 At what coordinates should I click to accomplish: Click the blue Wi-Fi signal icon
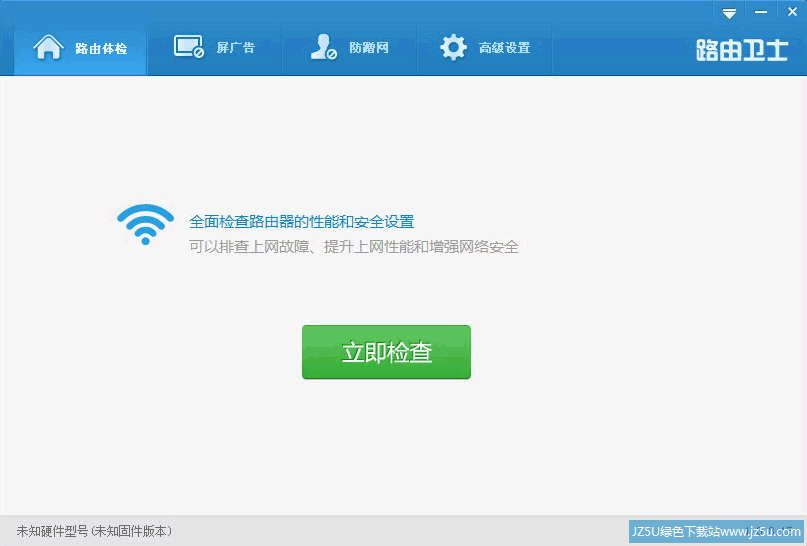tap(145, 224)
